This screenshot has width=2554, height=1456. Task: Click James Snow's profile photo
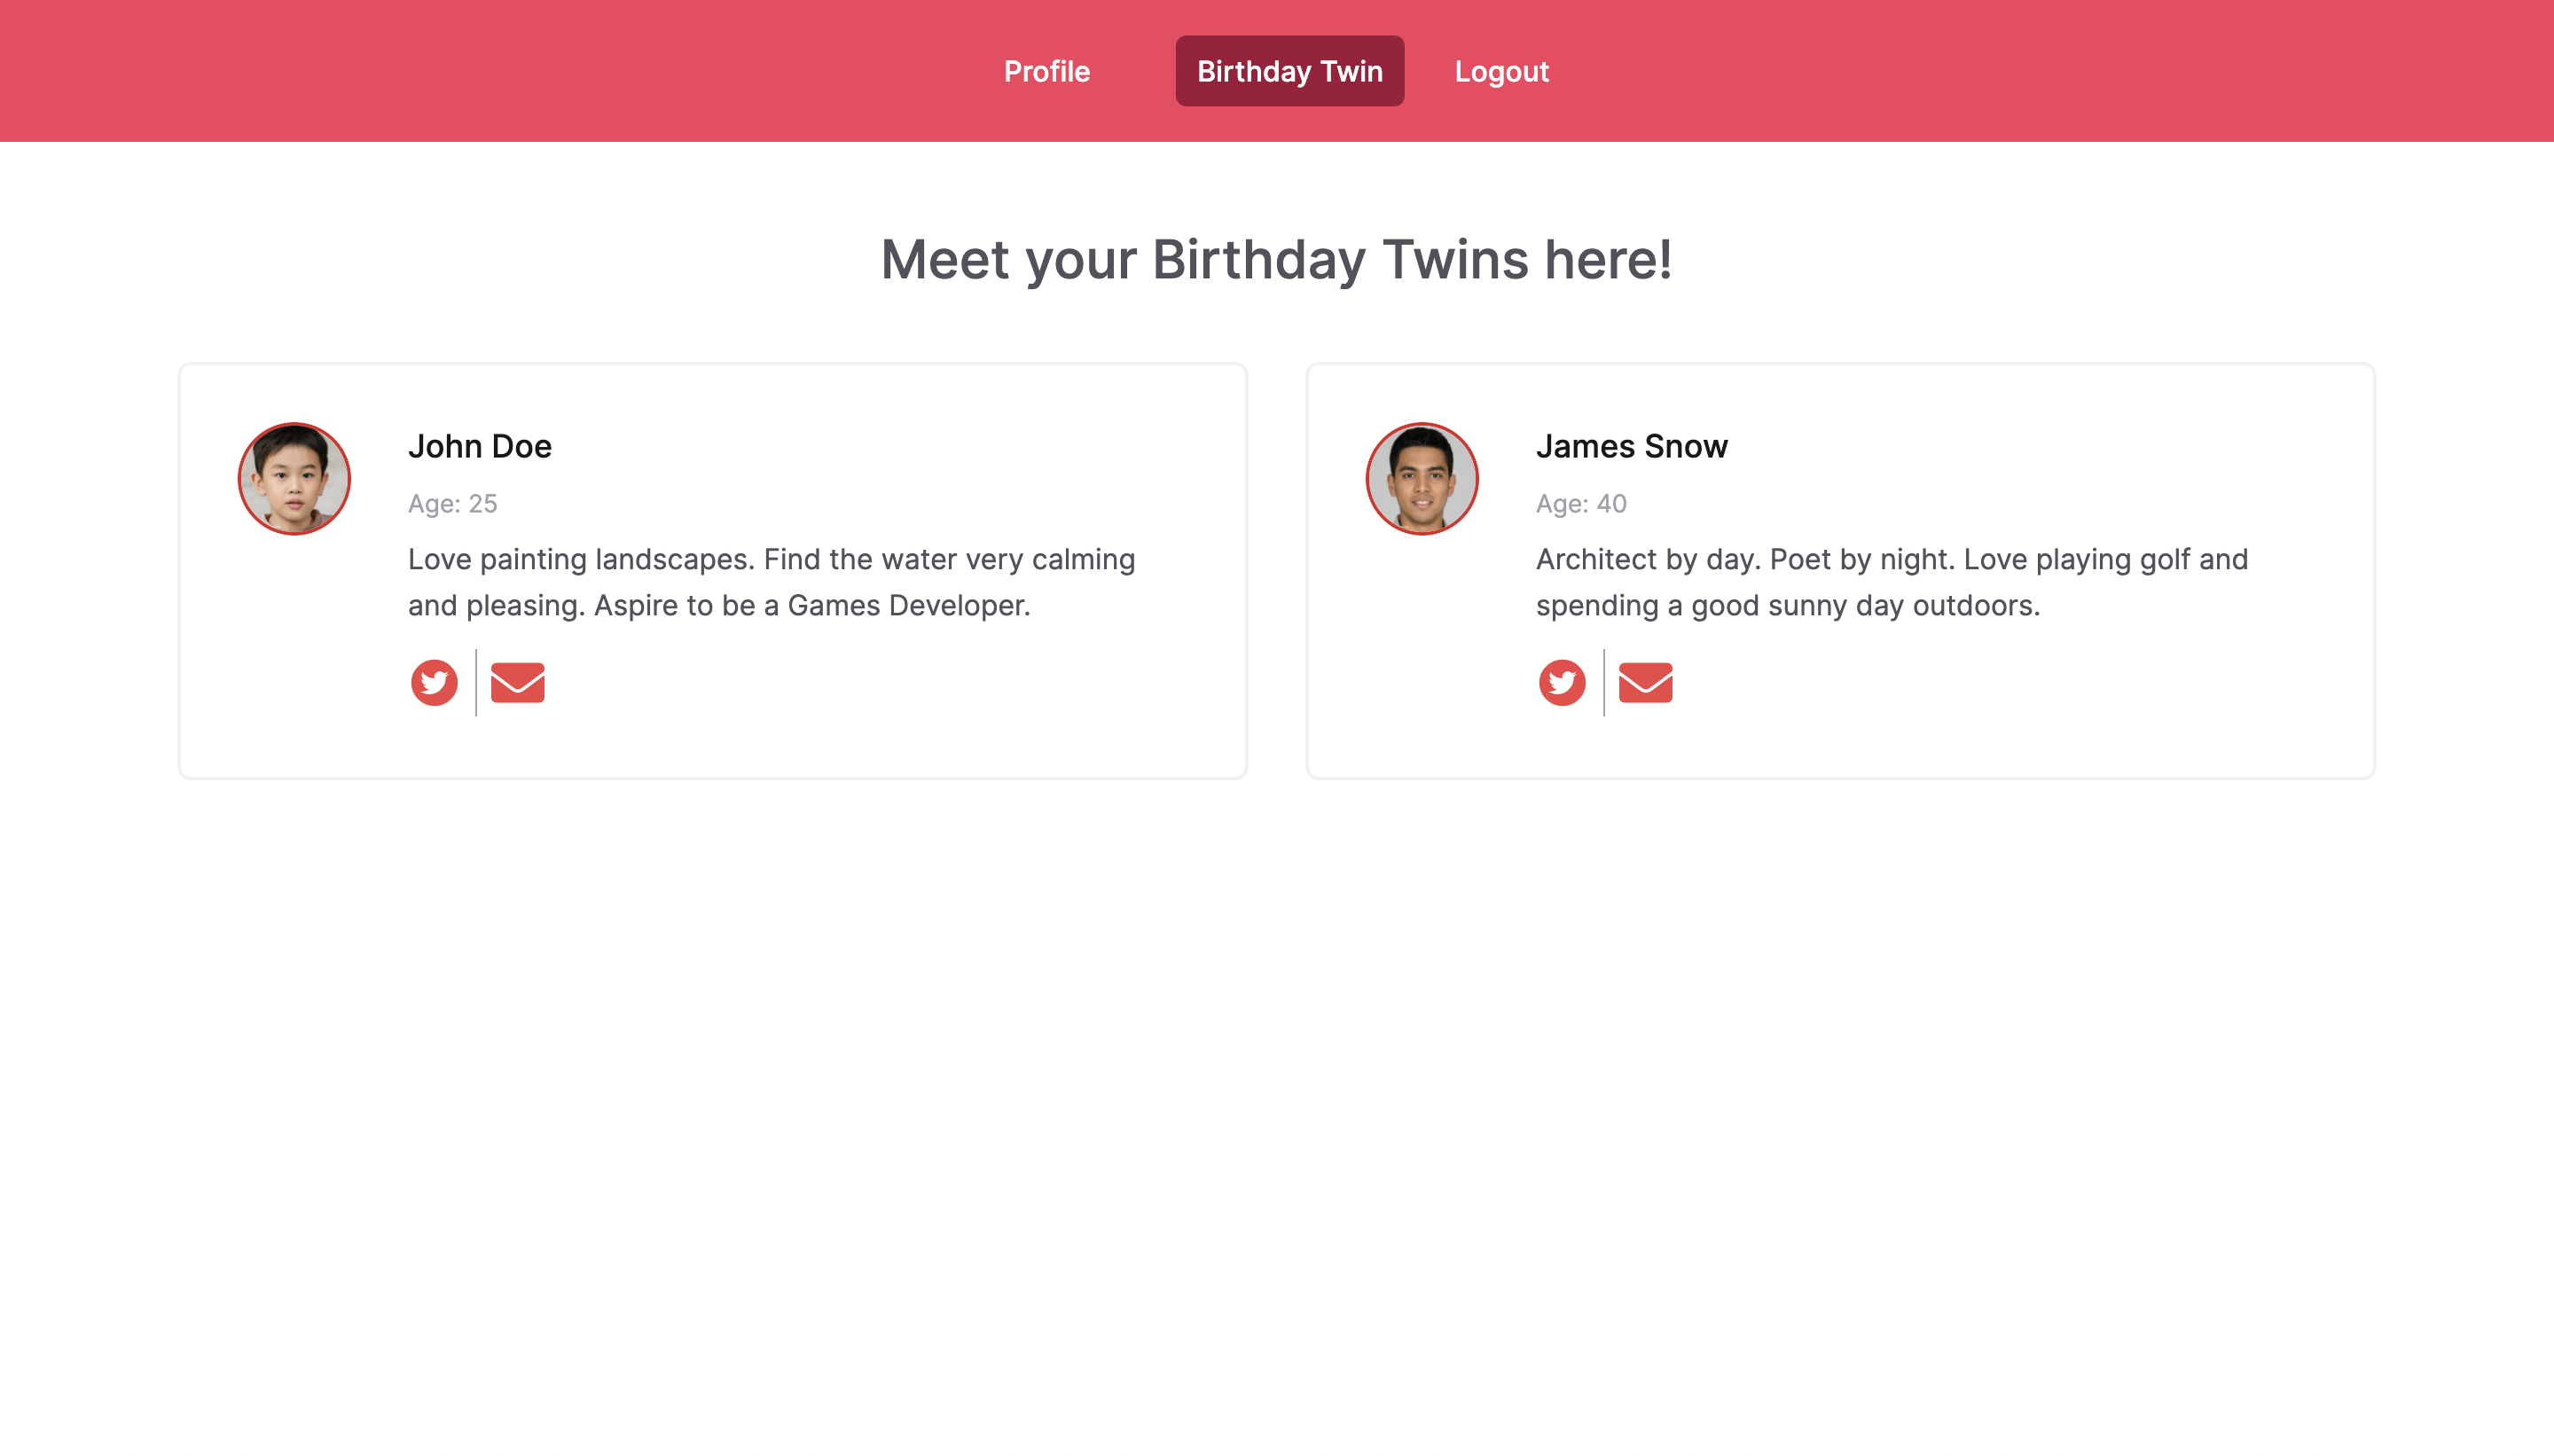coord(1422,478)
